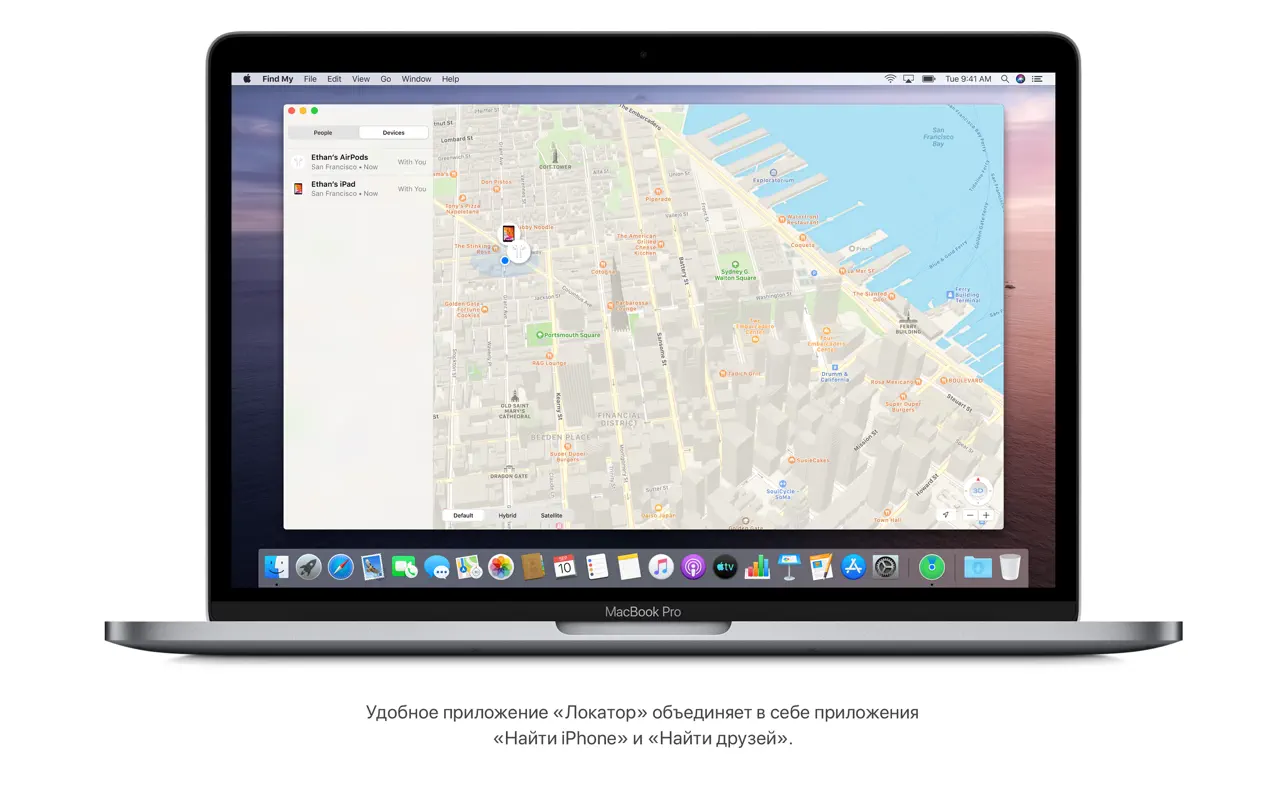1286x804 pixels.
Task: Open Photos from the Dock
Action: point(501,568)
